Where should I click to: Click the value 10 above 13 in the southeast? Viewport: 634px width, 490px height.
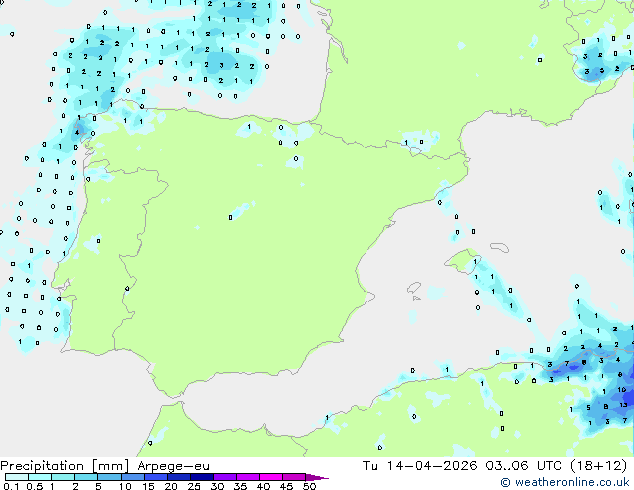pyautogui.click(x=621, y=390)
